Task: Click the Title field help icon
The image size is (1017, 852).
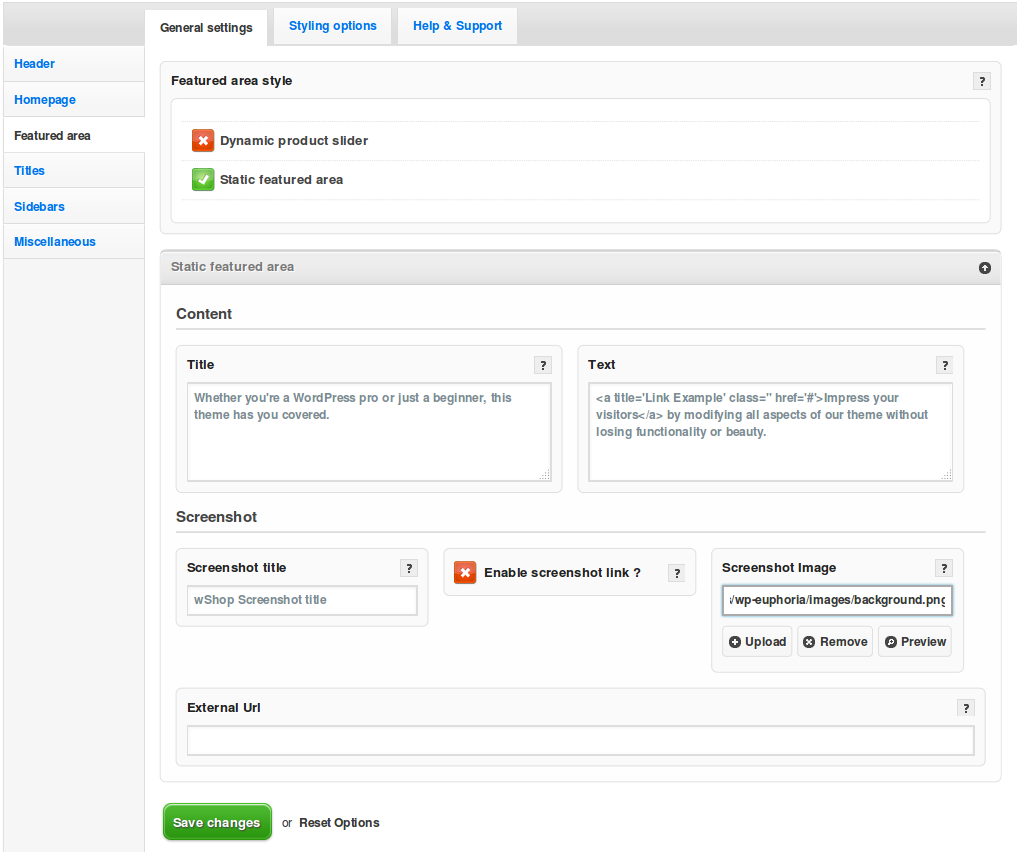Action: [x=542, y=365]
